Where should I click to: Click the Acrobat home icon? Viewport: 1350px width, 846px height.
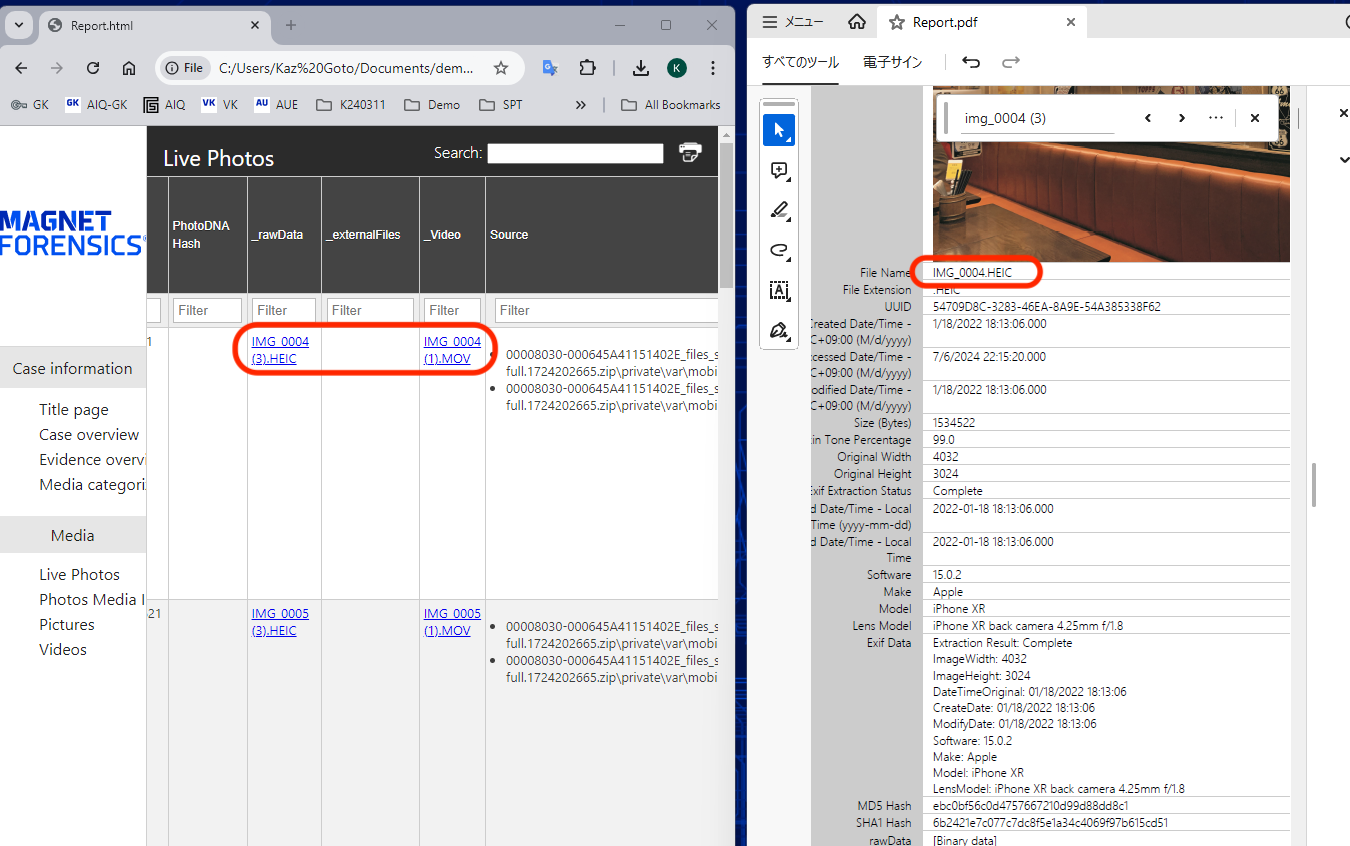coord(856,22)
